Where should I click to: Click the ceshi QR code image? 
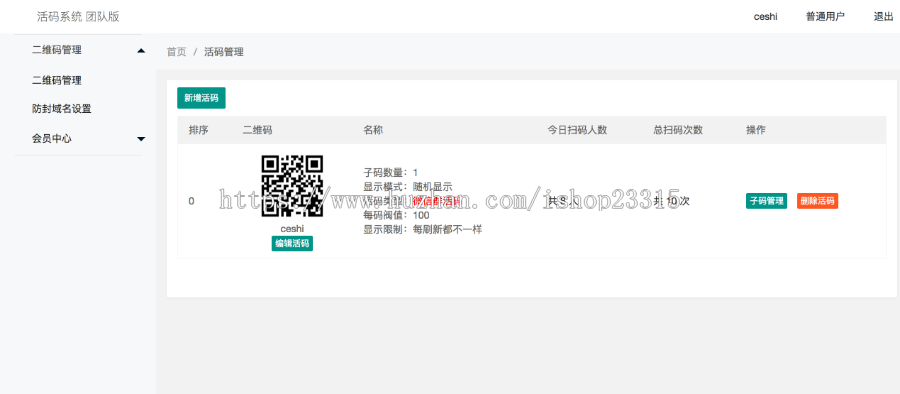(x=292, y=186)
